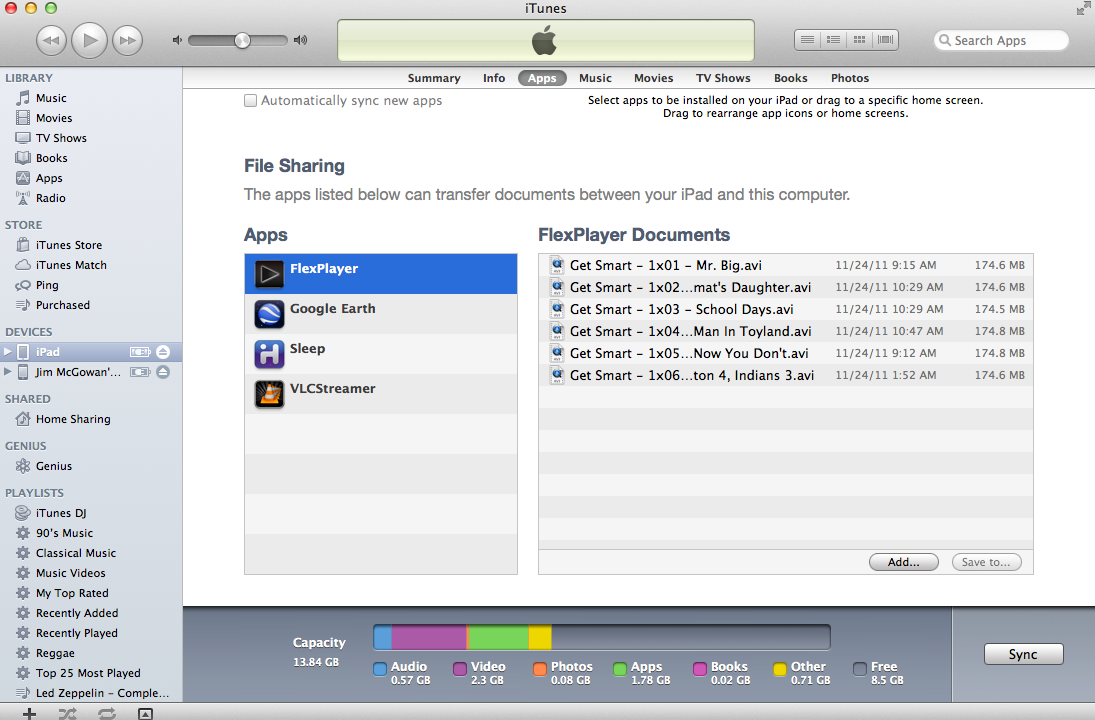Enable Automatically sync new apps

pos(250,101)
